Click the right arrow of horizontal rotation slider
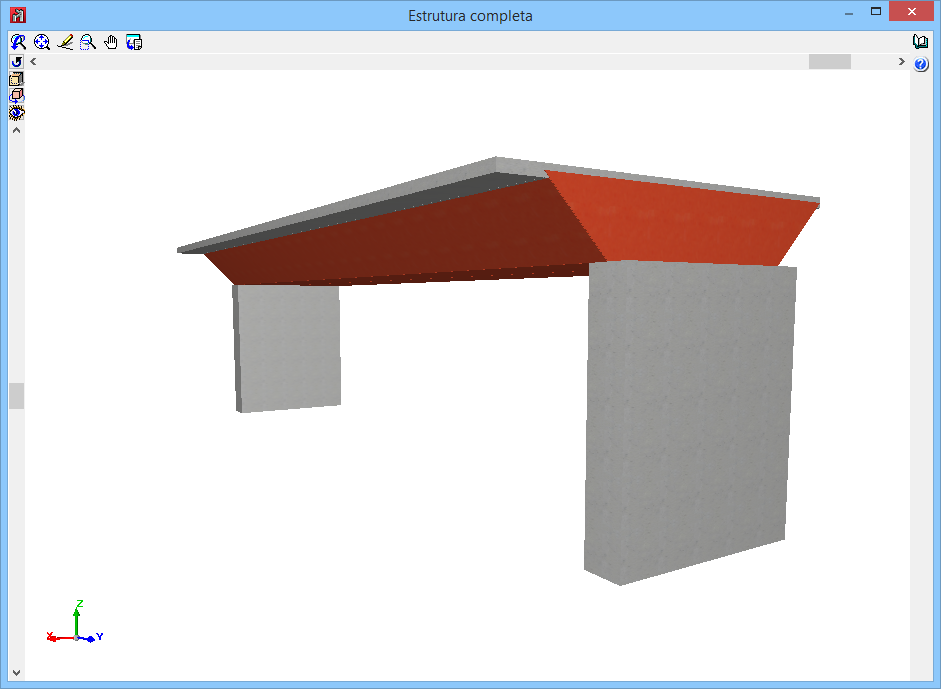Image resolution: width=941 pixels, height=689 pixels. (901, 61)
